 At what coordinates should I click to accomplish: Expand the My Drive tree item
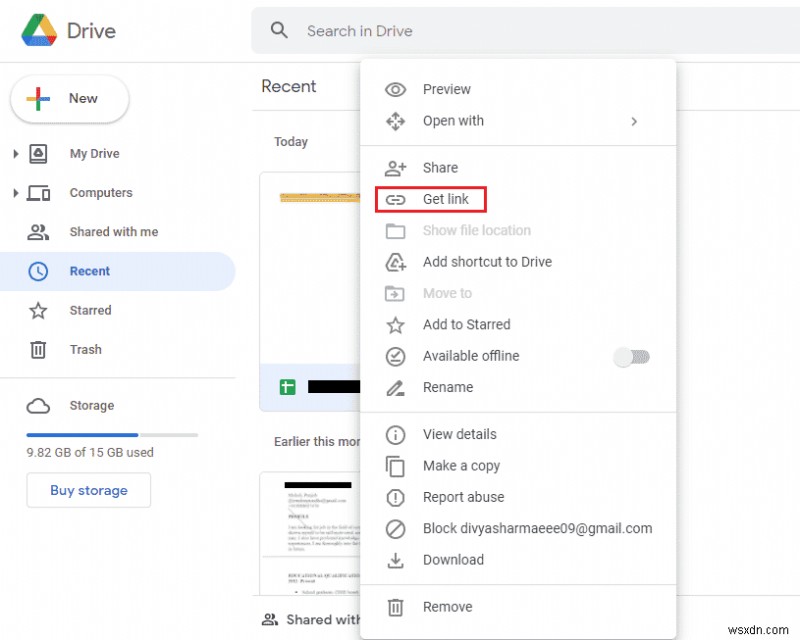tap(15, 153)
